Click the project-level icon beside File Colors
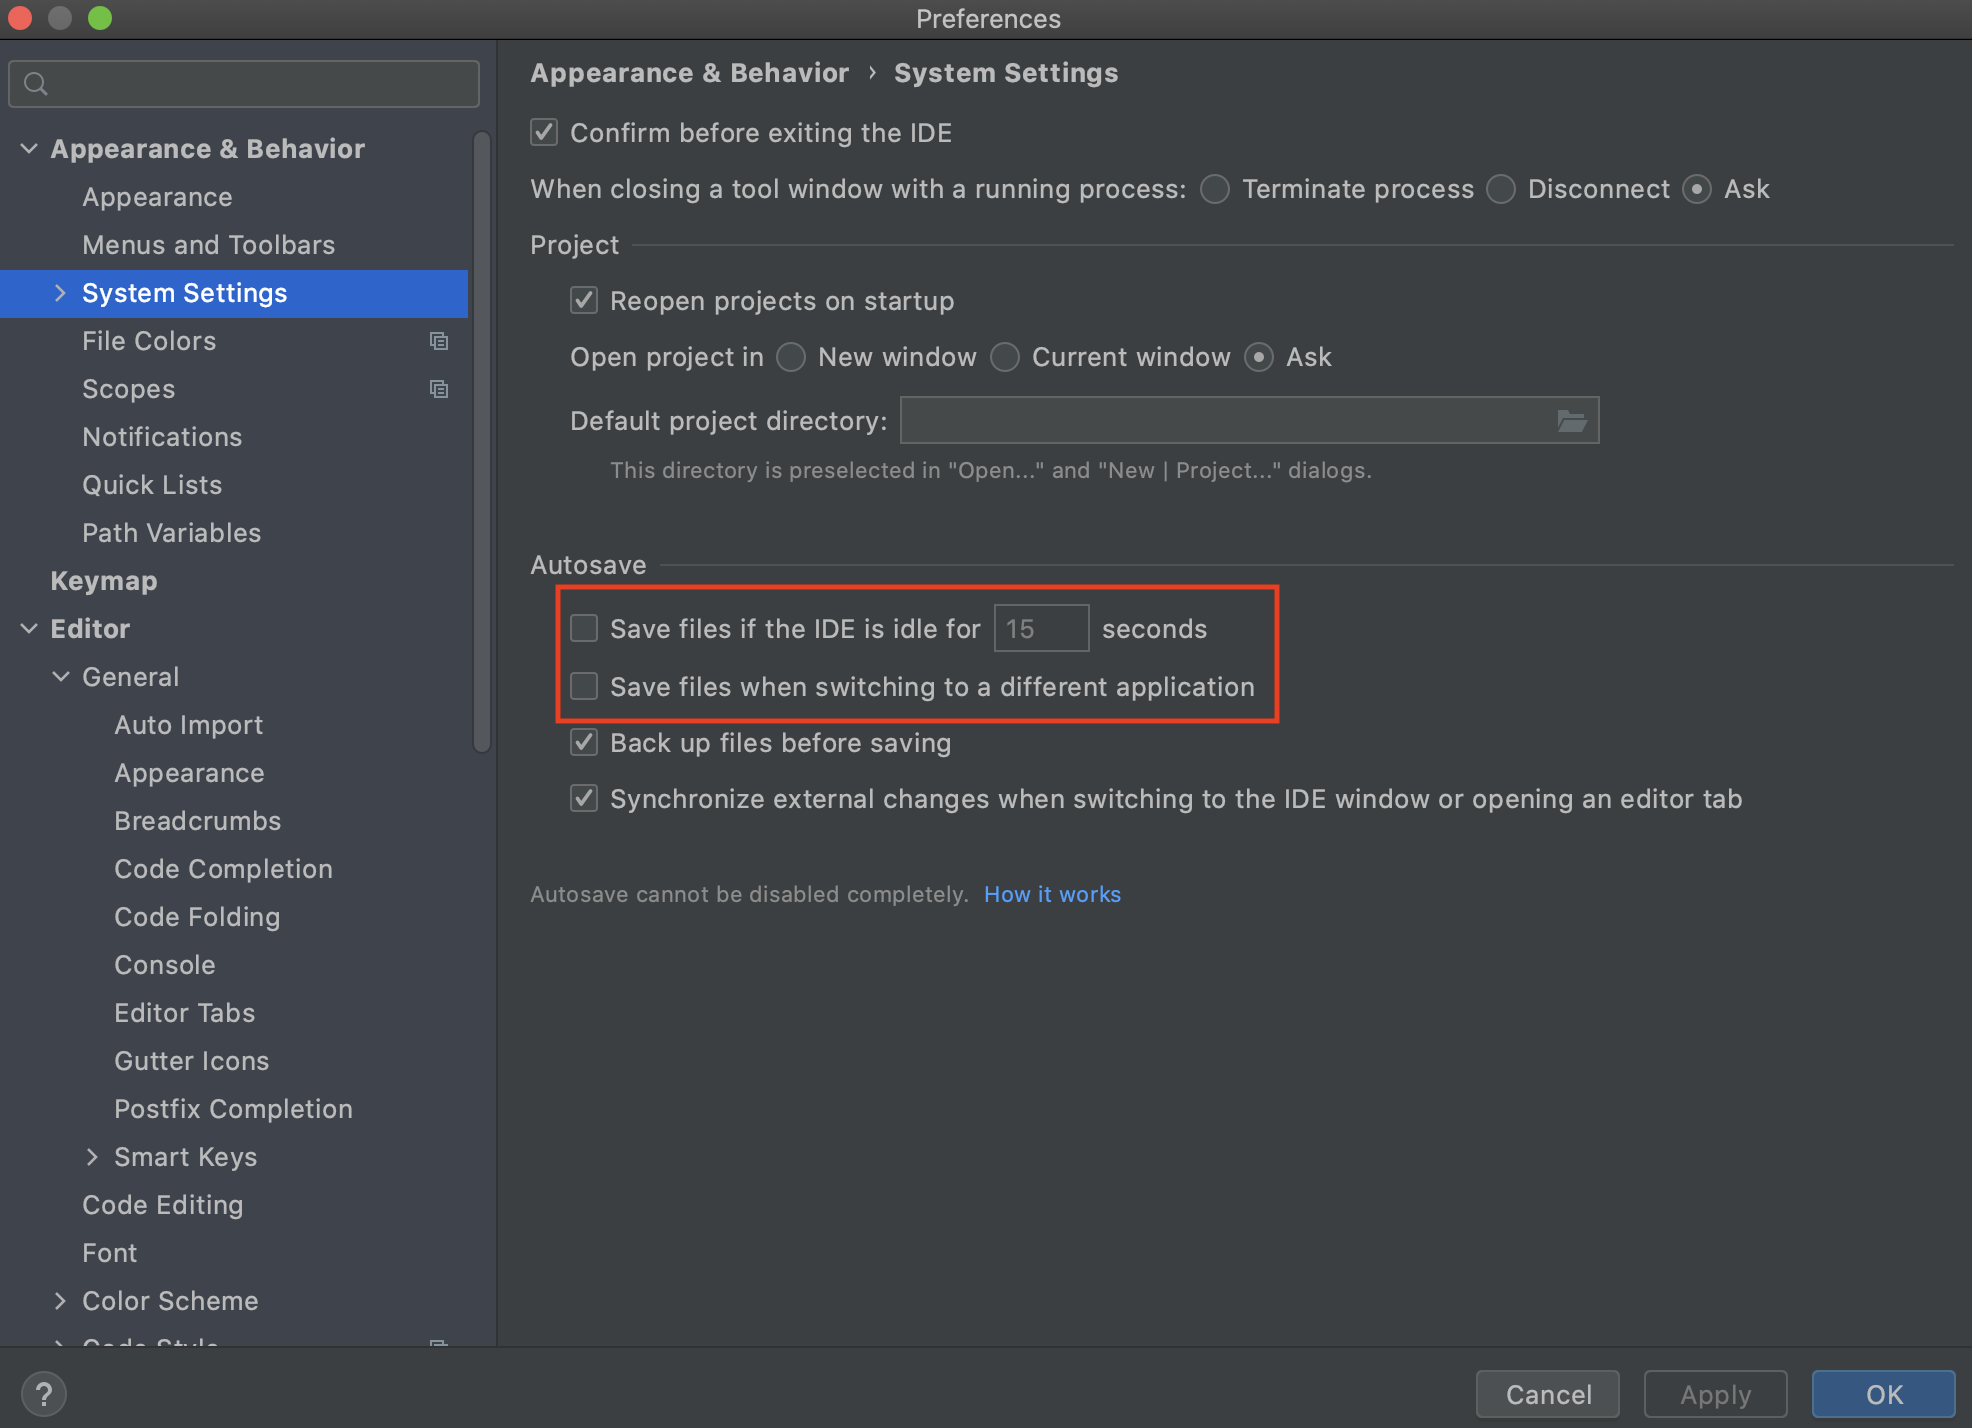This screenshot has height=1428, width=1972. pyautogui.click(x=438, y=341)
